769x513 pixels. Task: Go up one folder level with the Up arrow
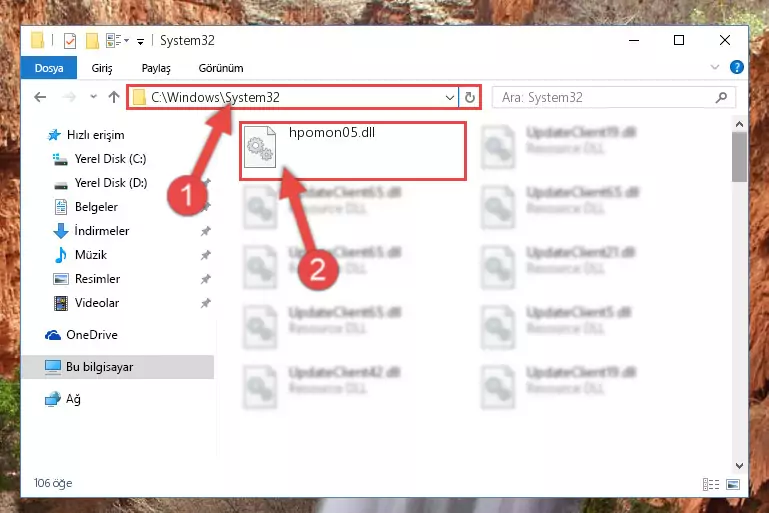click(x=114, y=97)
